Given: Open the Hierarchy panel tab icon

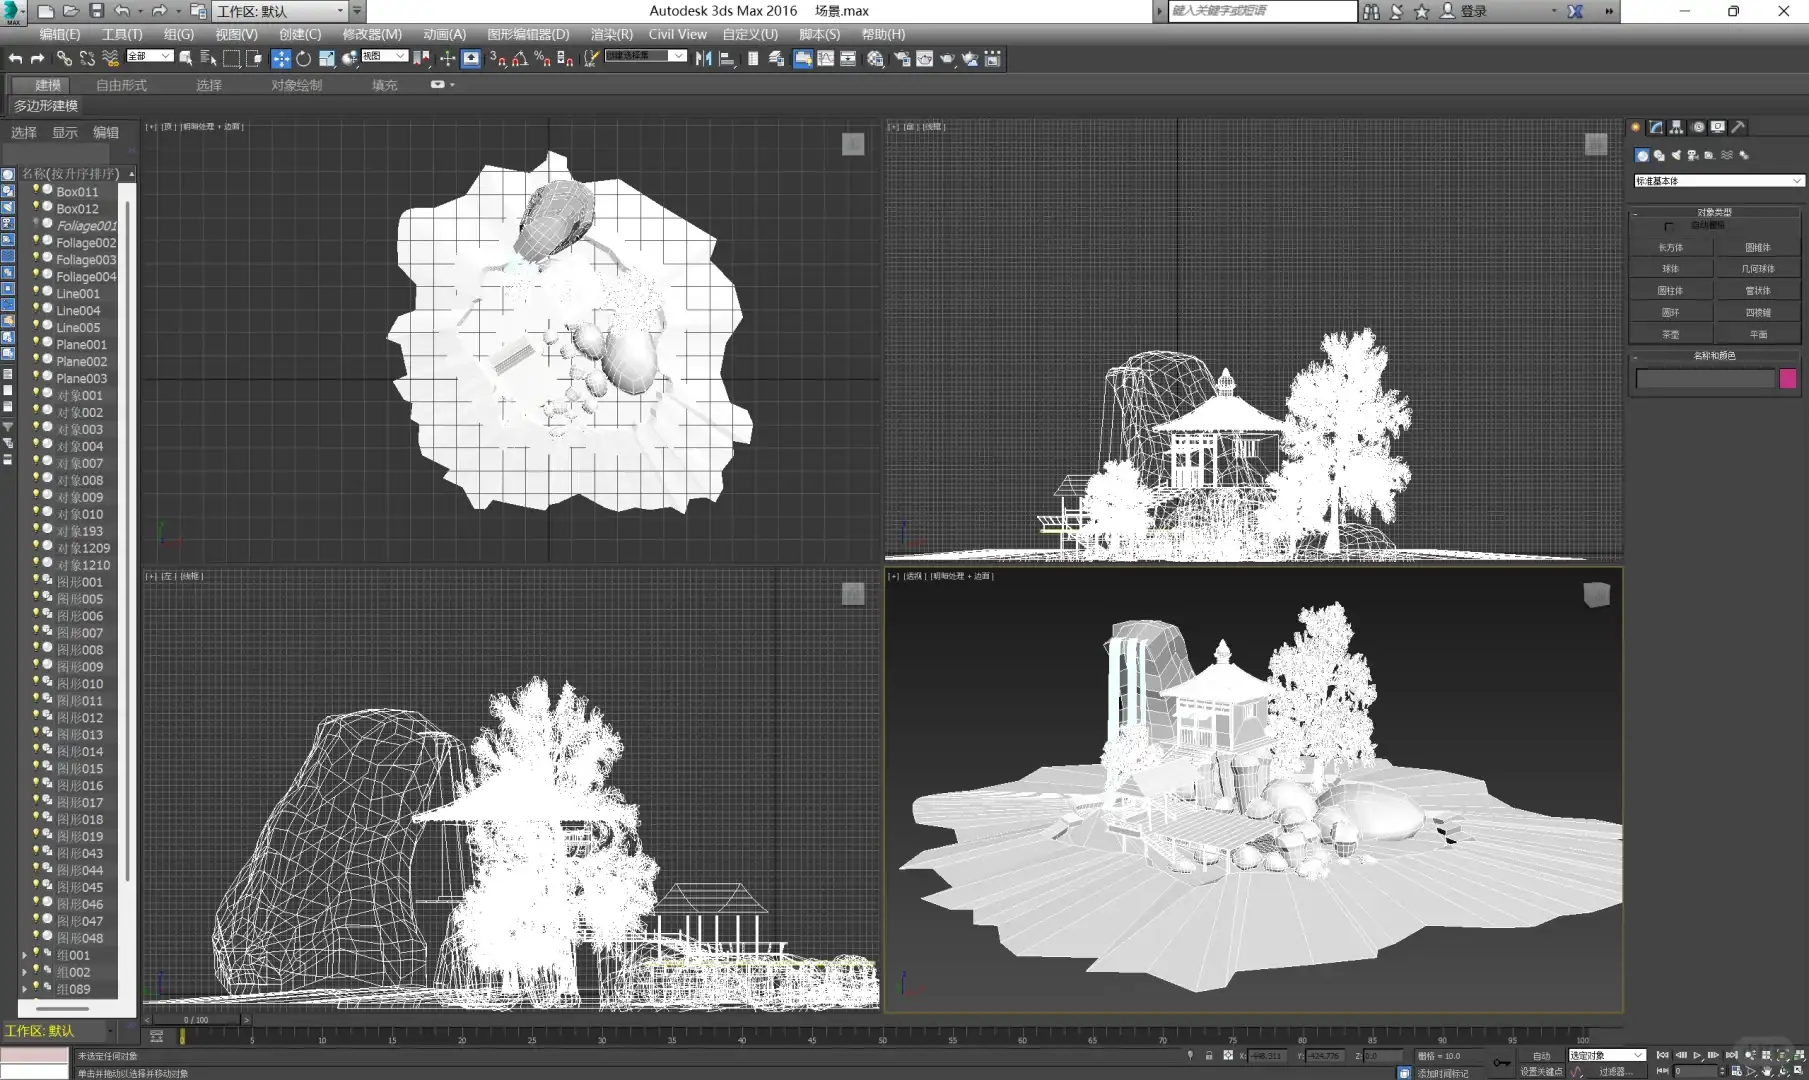Looking at the screenshot, I should 1677,127.
